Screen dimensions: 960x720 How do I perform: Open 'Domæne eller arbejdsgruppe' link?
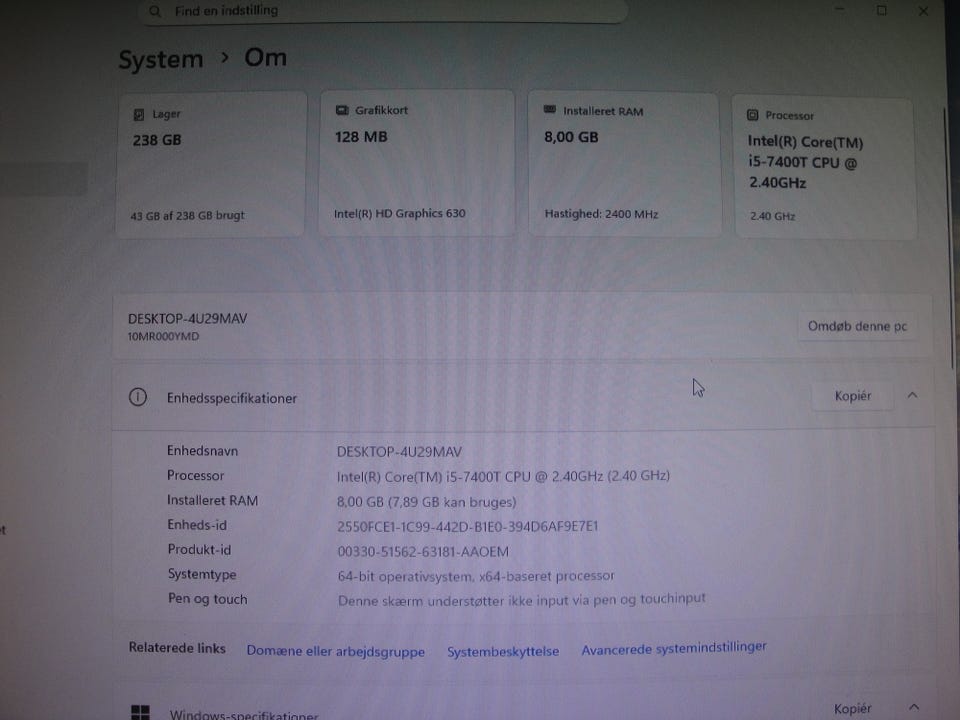336,651
